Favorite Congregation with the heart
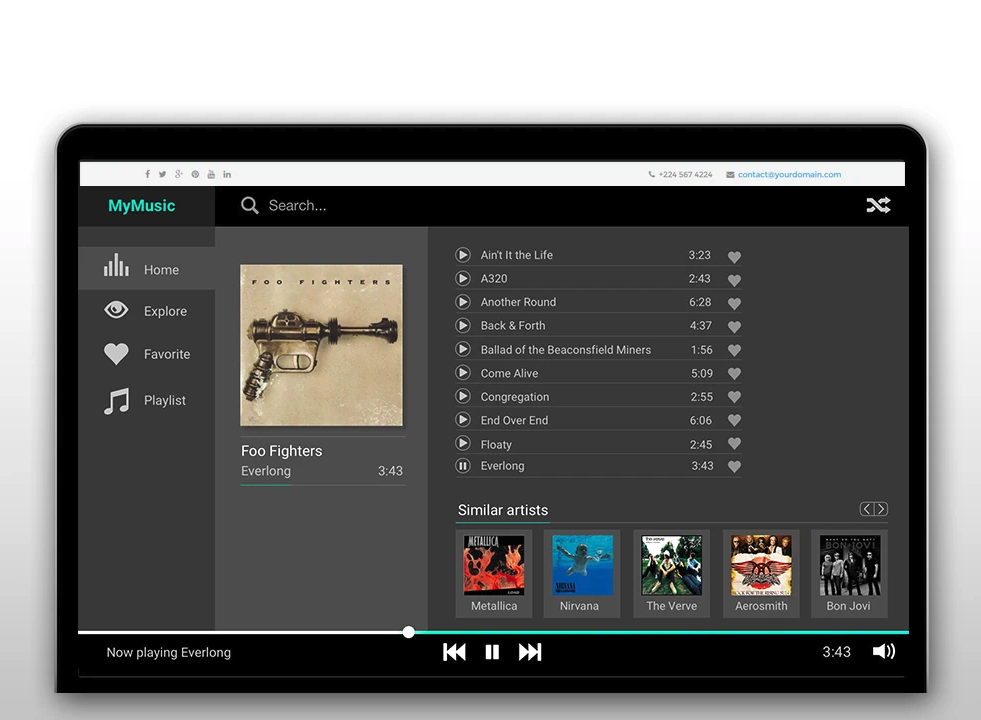Screen dimensions: 981x720 [x=734, y=397]
